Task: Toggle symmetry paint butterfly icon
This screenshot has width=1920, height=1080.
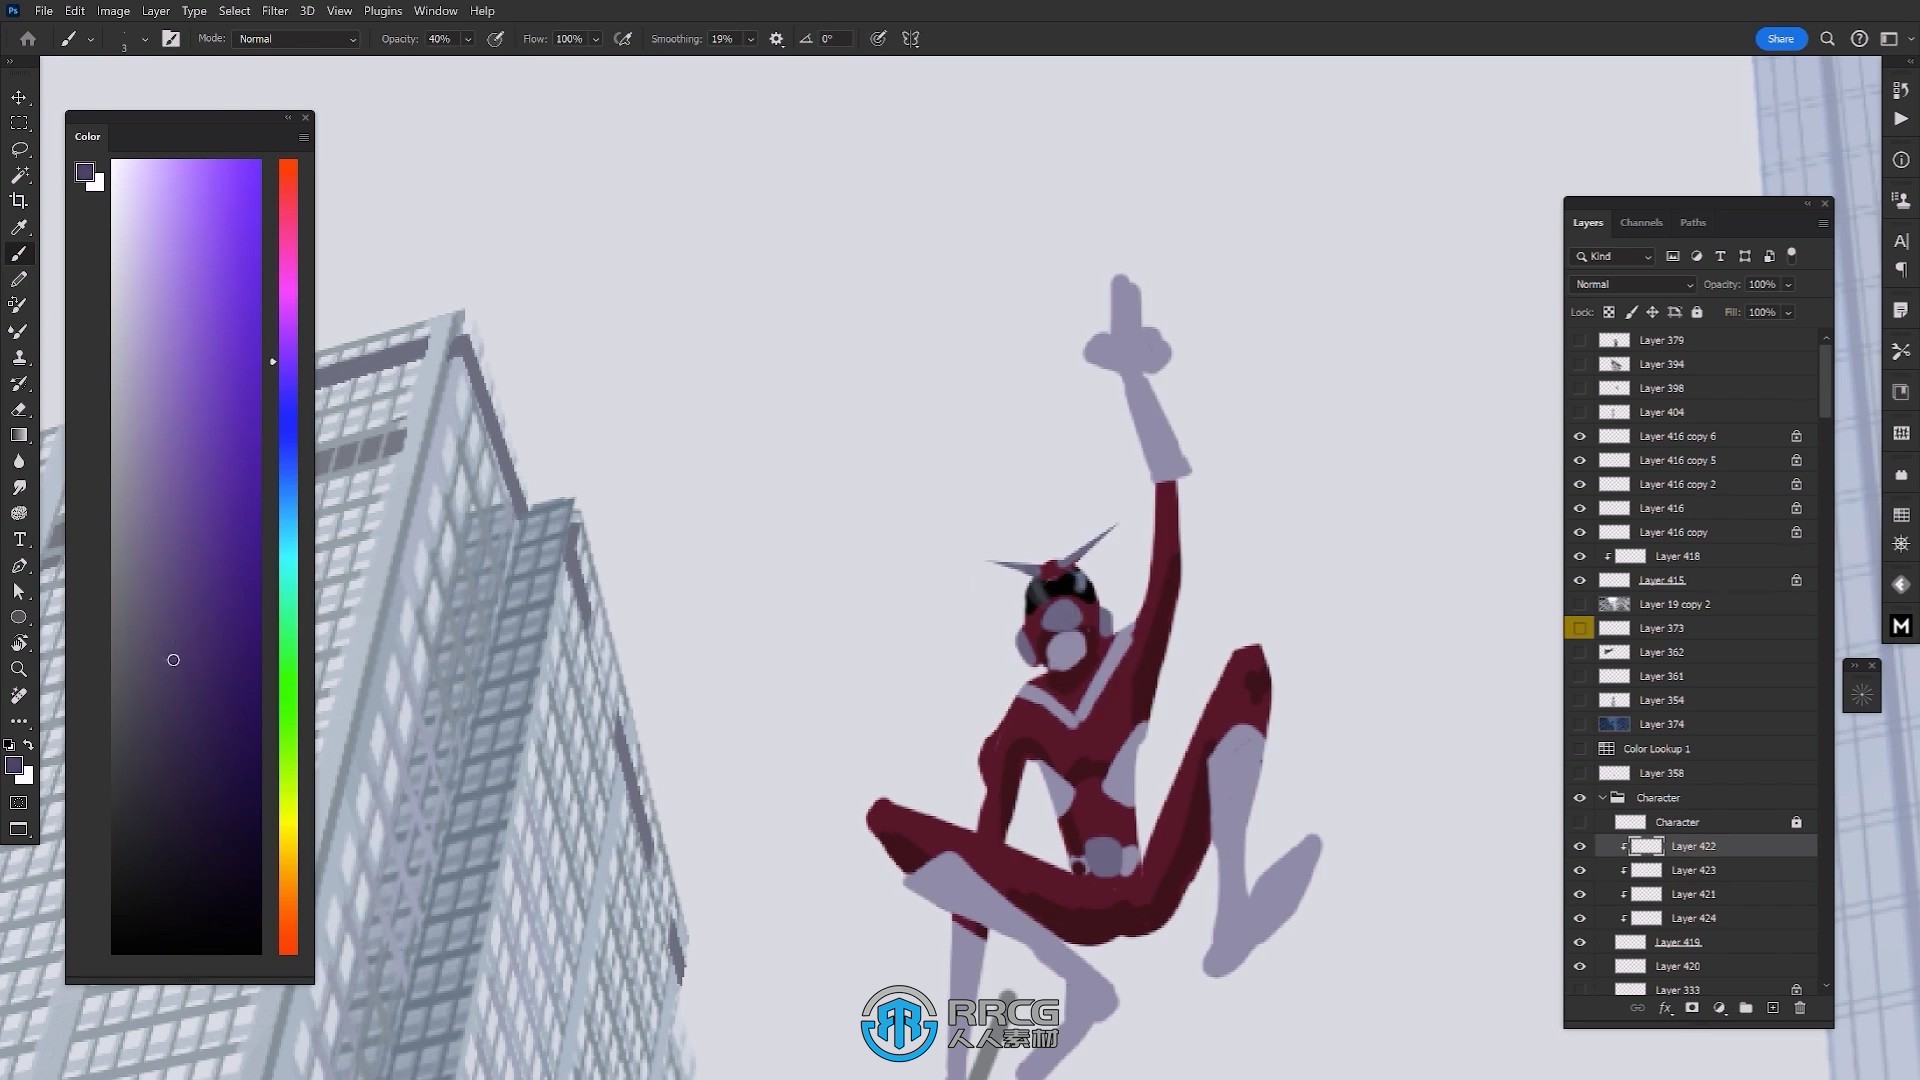Action: coord(911,39)
